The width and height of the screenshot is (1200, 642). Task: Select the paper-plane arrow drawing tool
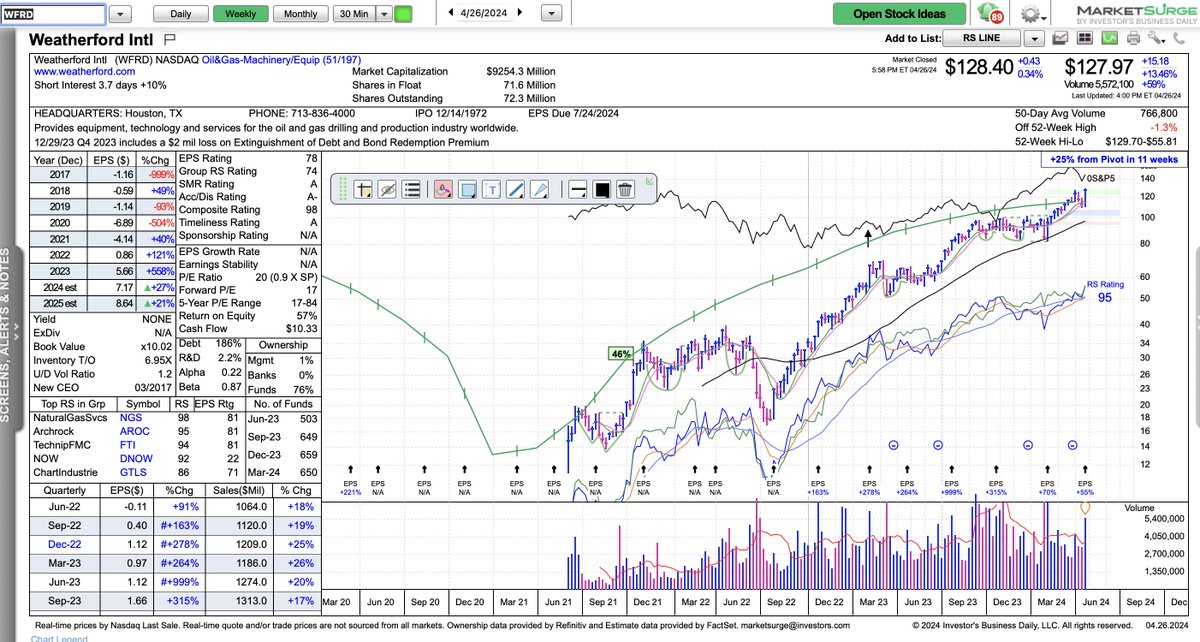tap(538, 189)
